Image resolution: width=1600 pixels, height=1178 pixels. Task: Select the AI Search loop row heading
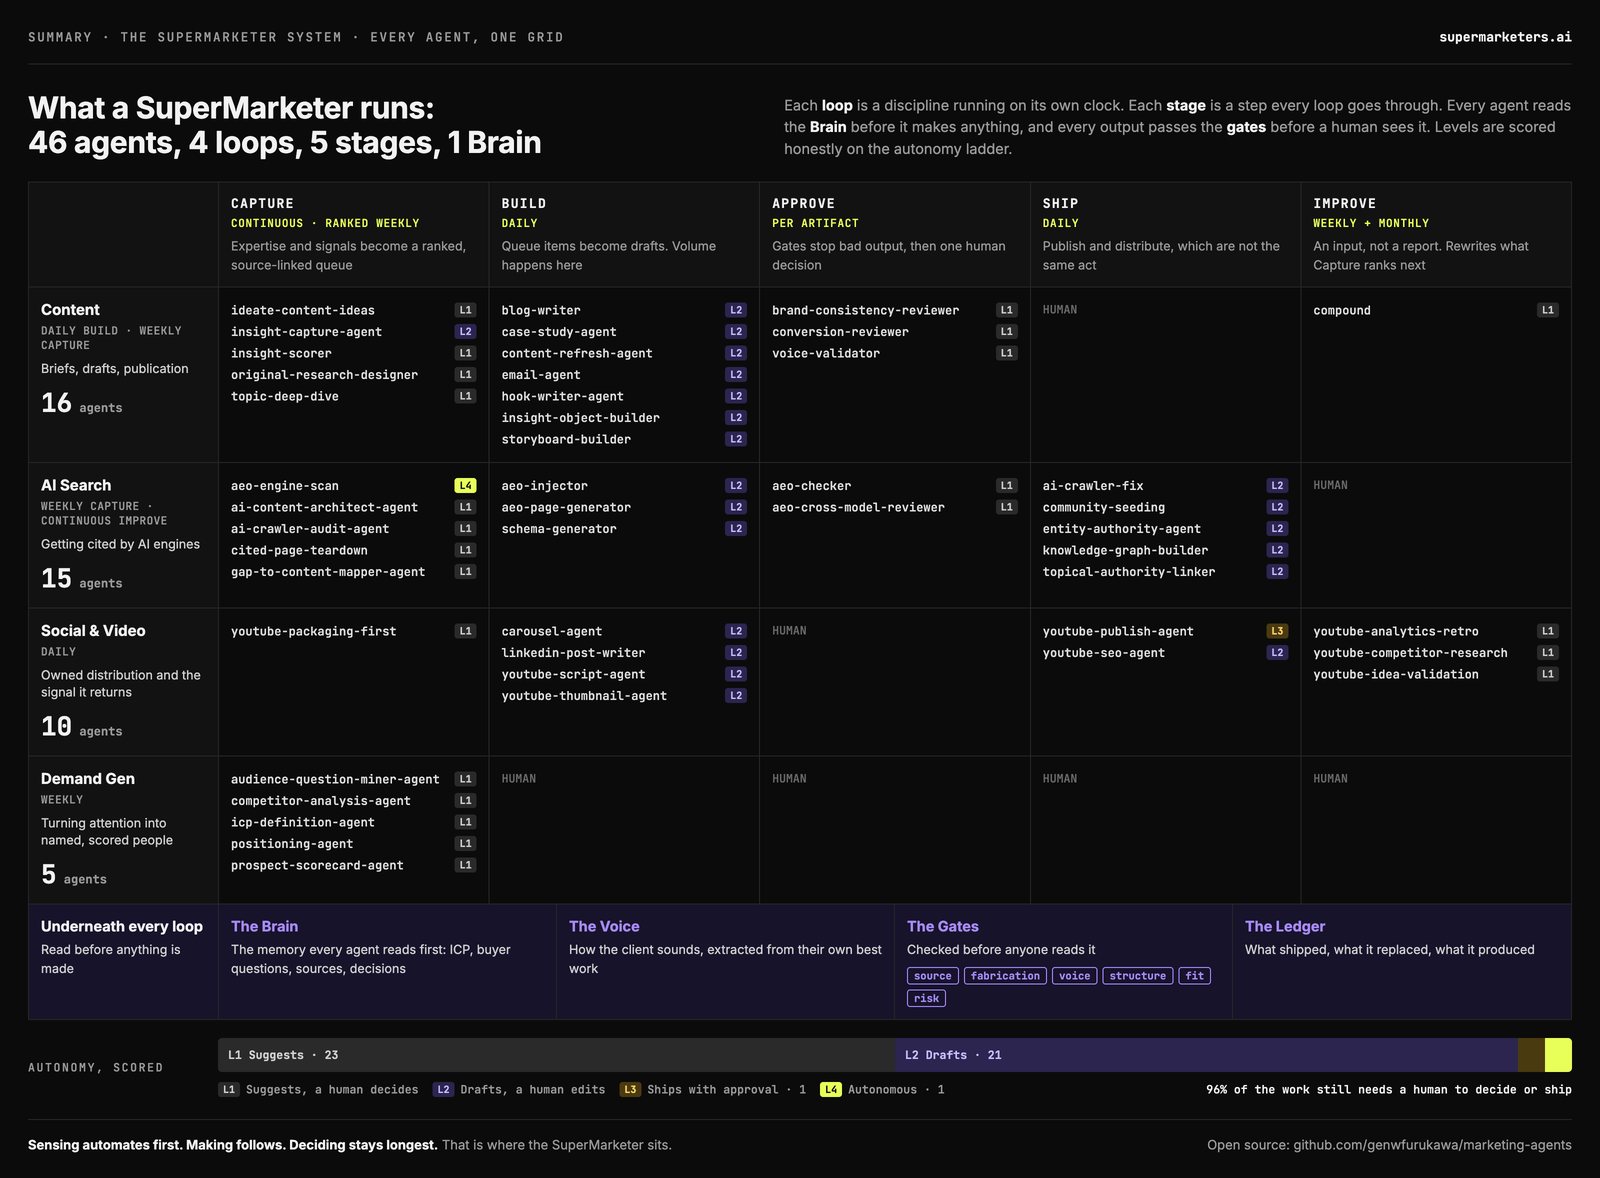(76, 485)
